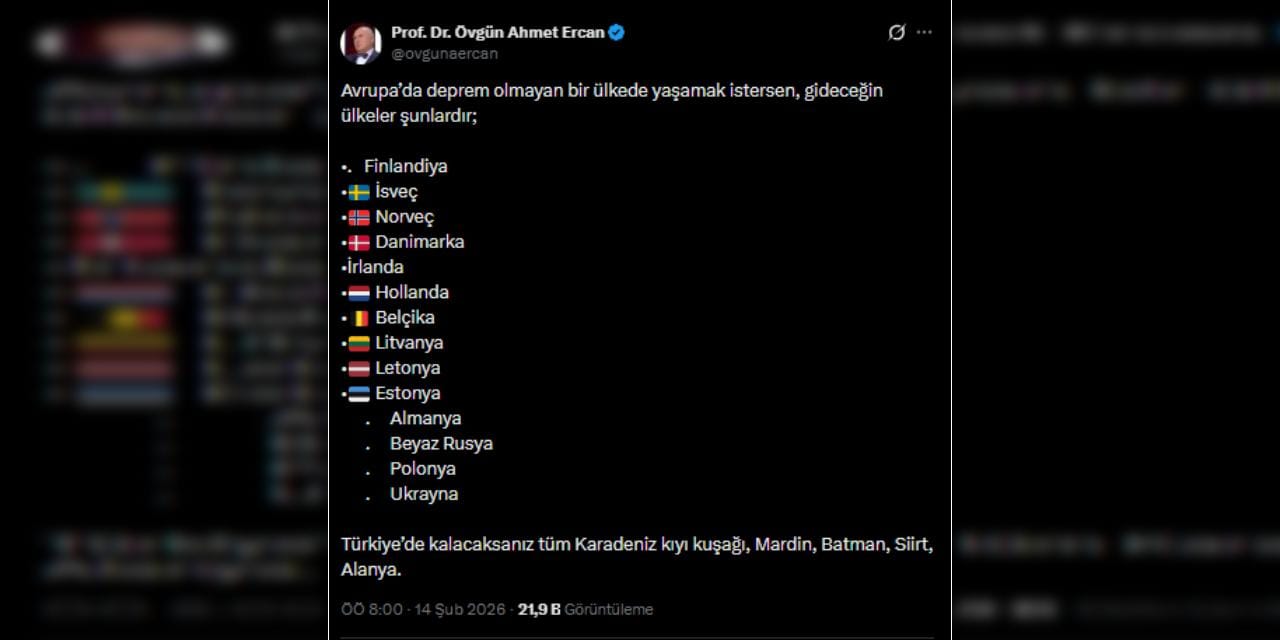Click the name Prof. Dr. Övgün Ahmet Ercan

(x=497, y=32)
